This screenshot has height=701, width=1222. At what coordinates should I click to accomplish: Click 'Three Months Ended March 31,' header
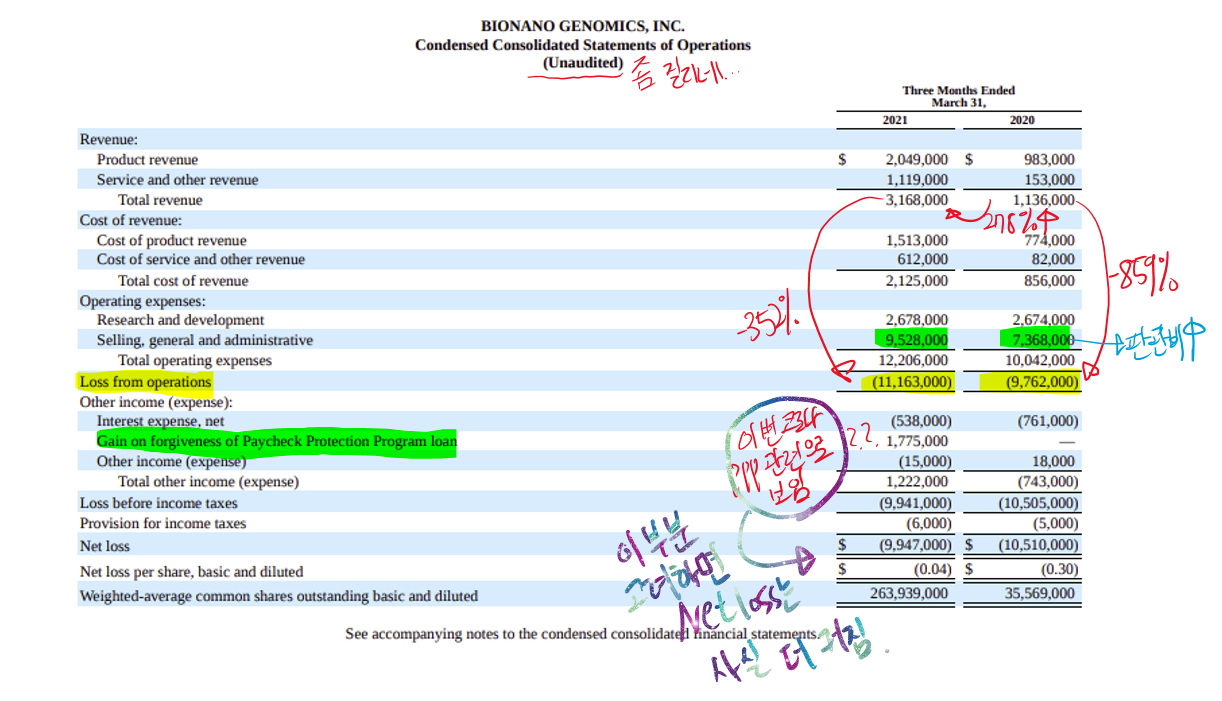(x=958, y=96)
